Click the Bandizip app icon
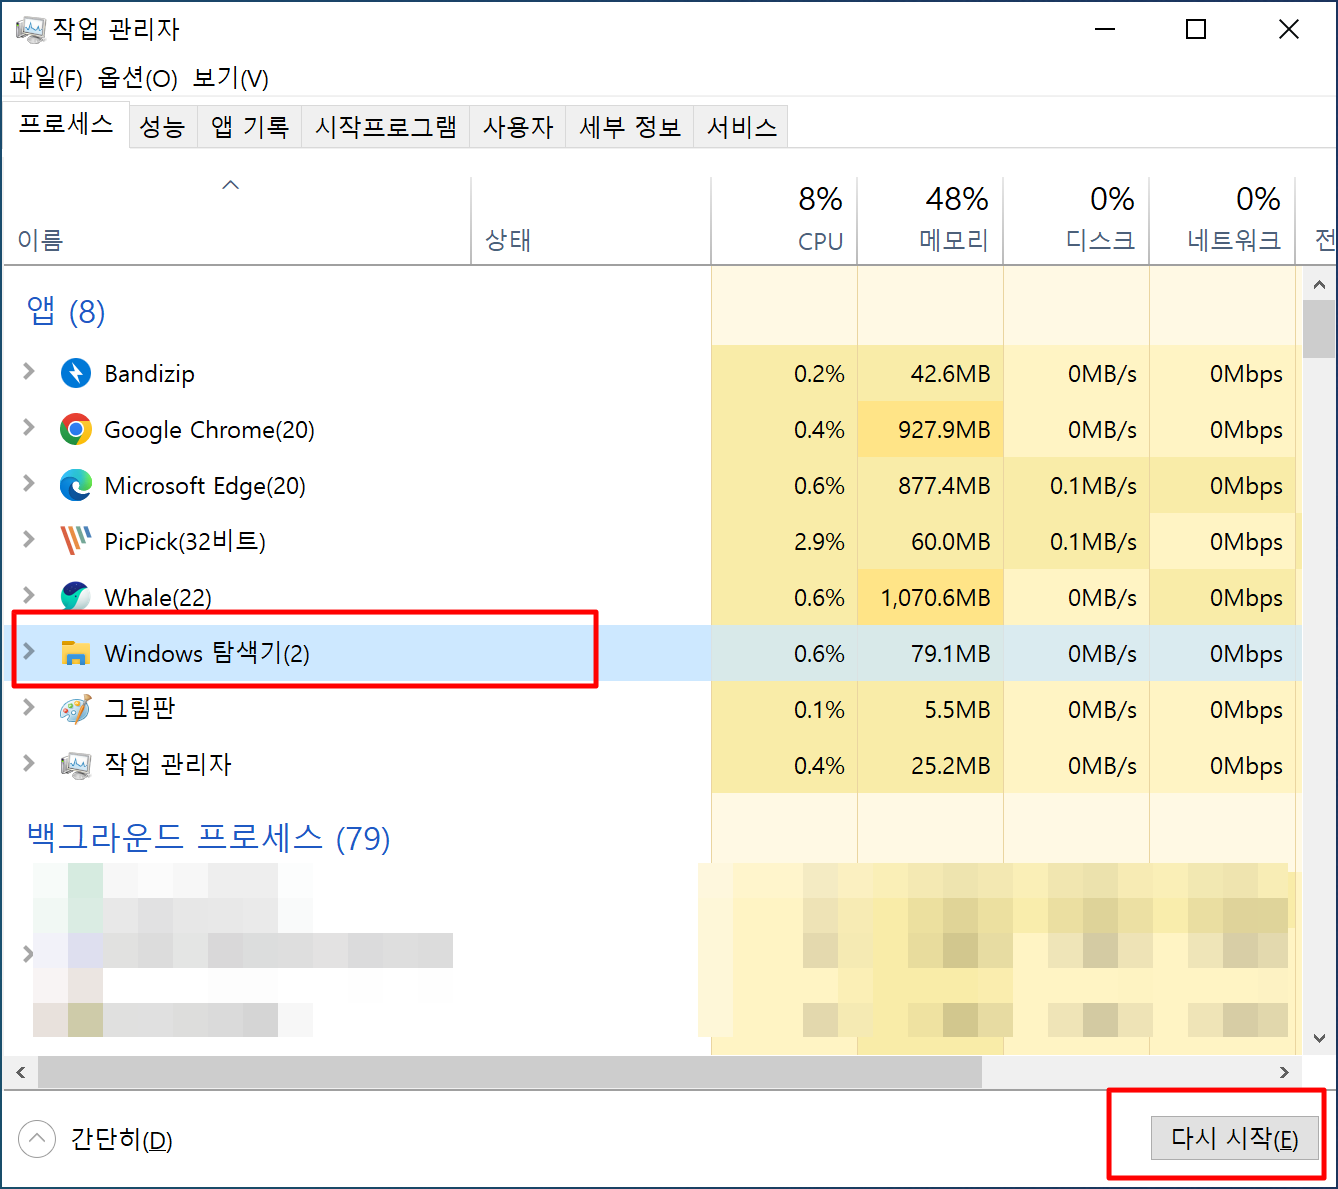 point(76,373)
